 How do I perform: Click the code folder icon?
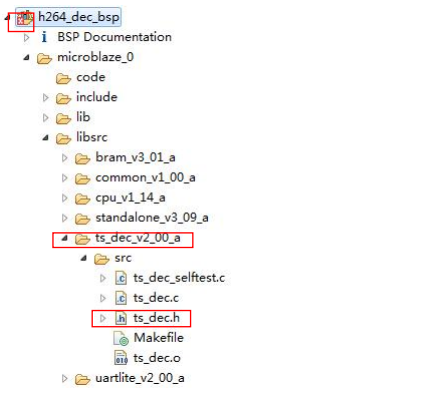coord(63,79)
